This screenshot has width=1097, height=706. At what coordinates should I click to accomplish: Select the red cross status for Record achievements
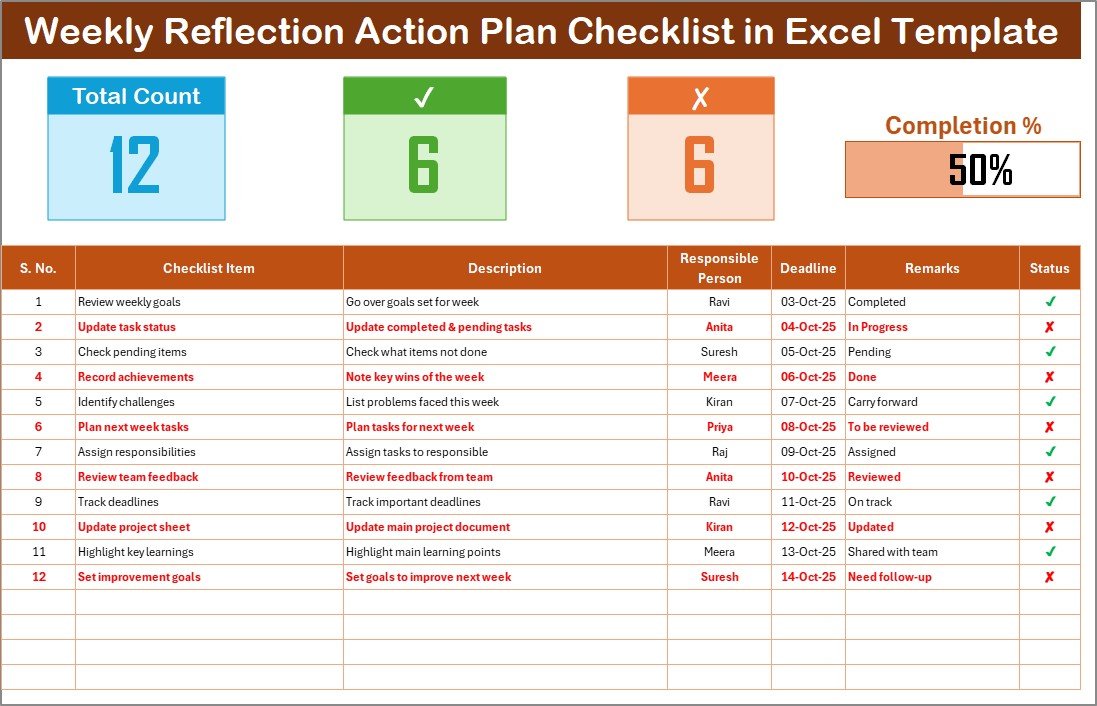pos(1050,377)
